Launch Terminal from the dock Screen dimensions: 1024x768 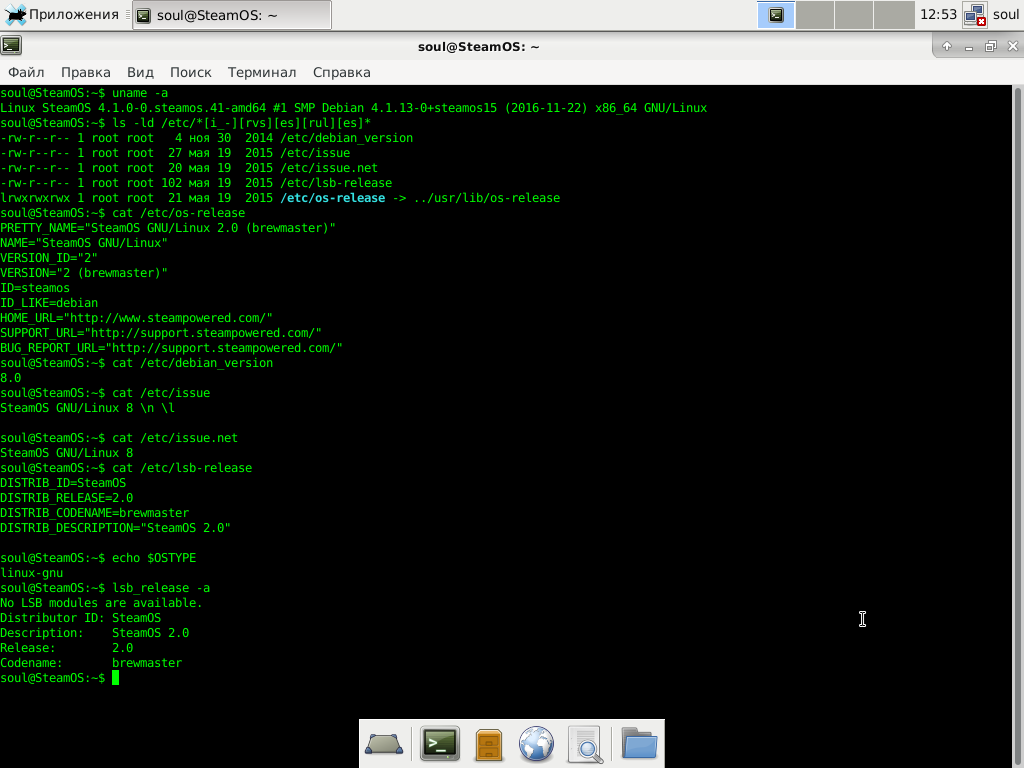(440, 744)
